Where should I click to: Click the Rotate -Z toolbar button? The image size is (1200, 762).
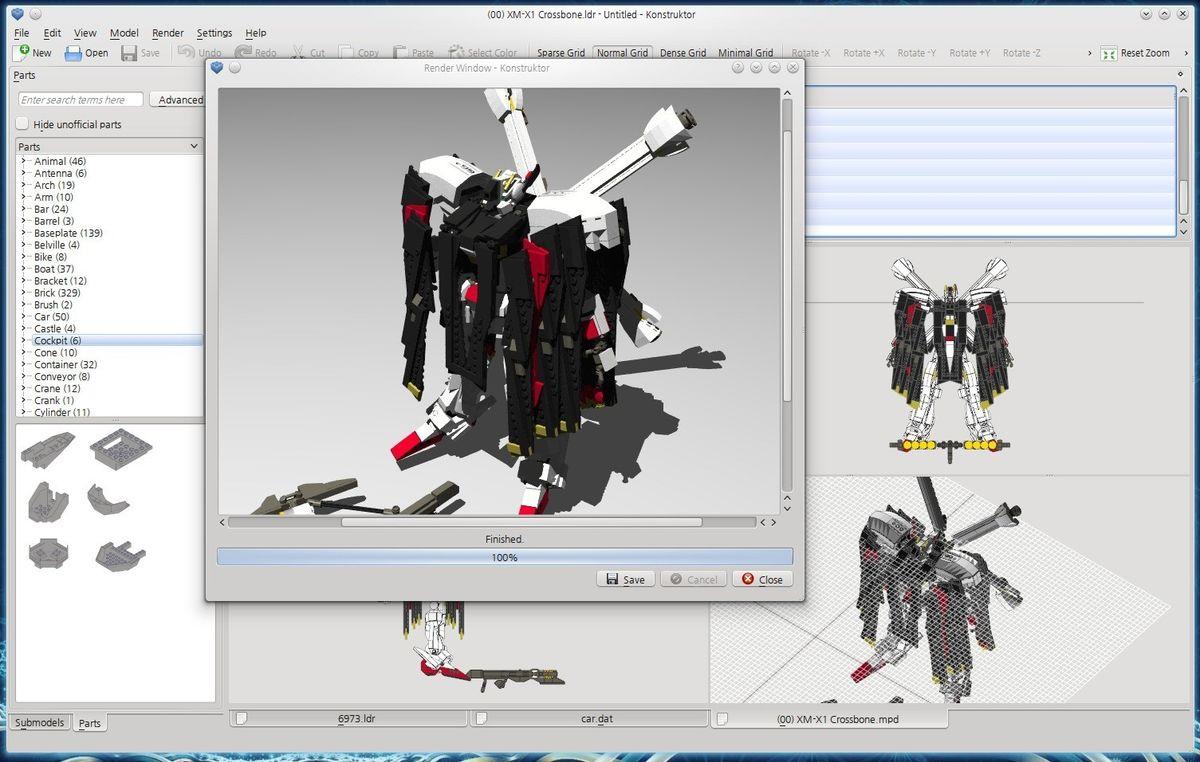[1022, 53]
